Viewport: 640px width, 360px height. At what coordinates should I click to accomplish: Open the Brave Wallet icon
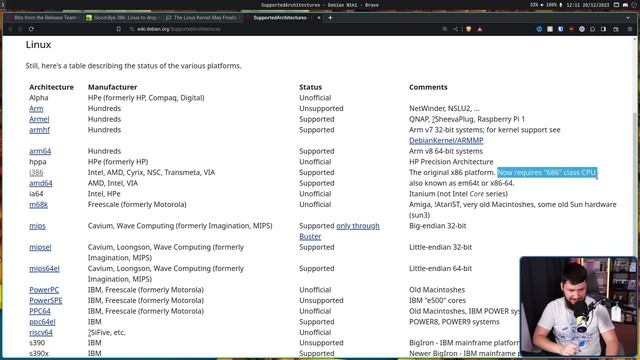click(616, 29)
